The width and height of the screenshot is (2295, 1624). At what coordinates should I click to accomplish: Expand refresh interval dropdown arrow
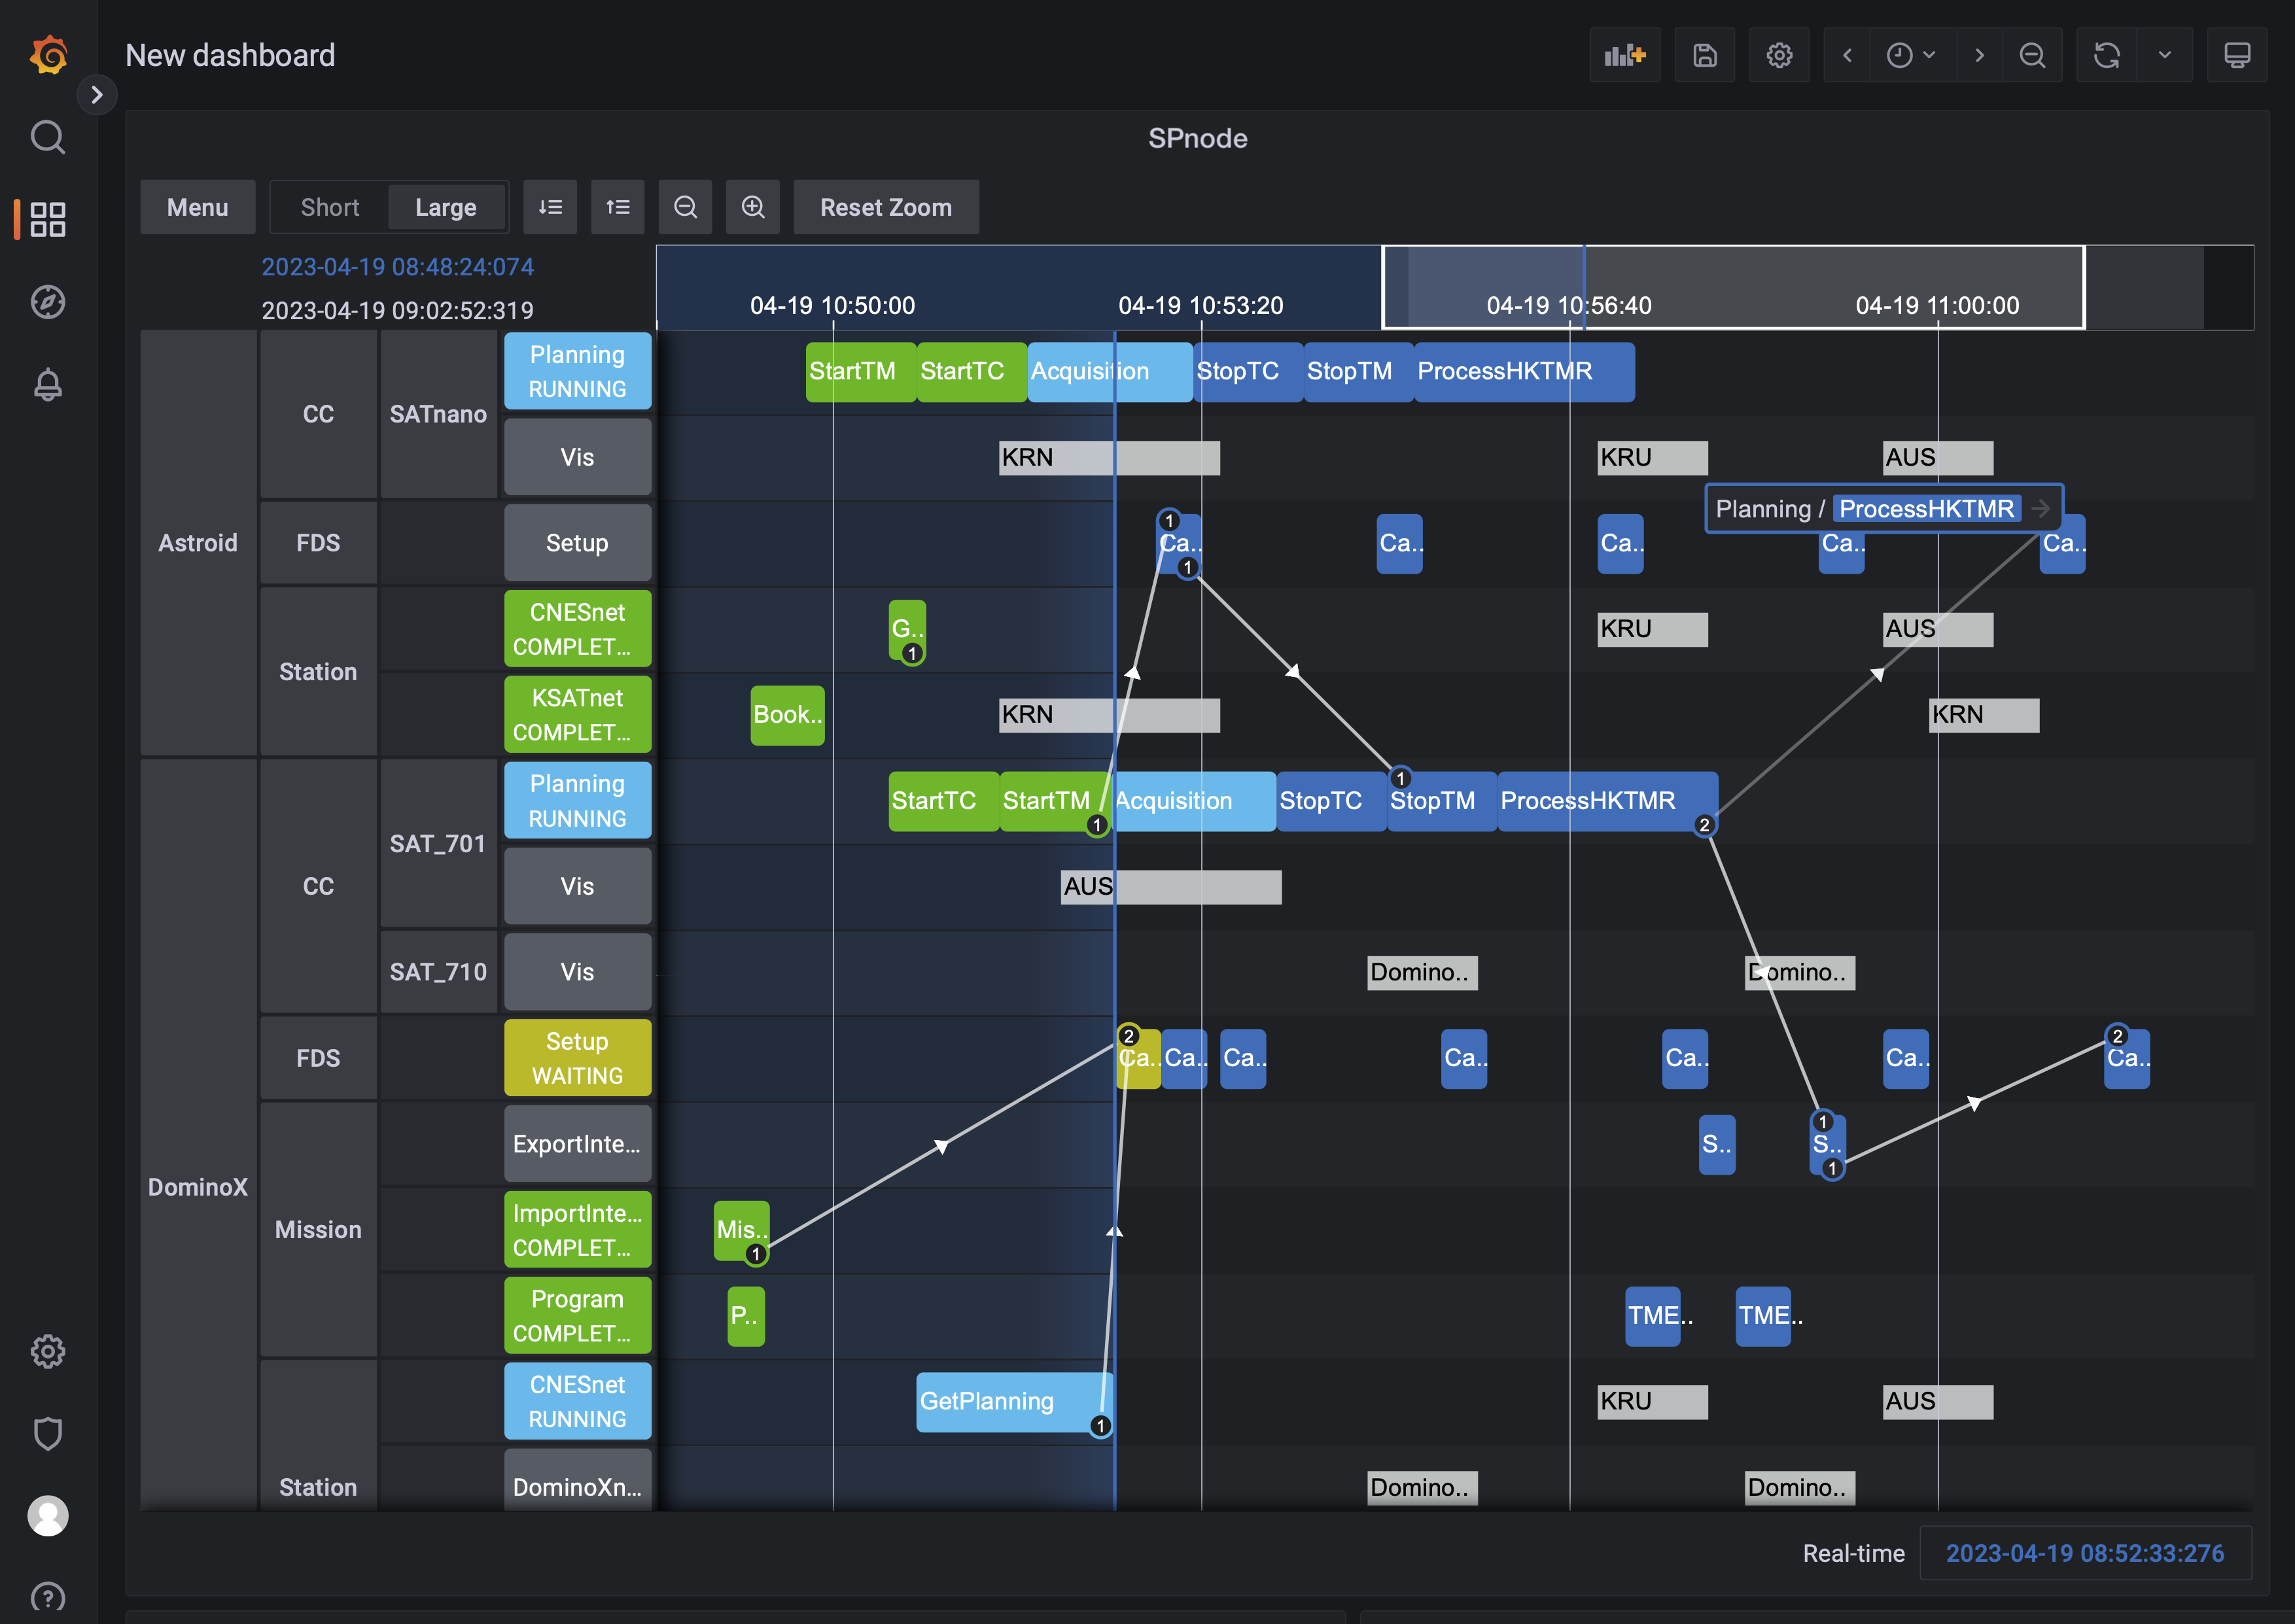(x=2165, y=55)
